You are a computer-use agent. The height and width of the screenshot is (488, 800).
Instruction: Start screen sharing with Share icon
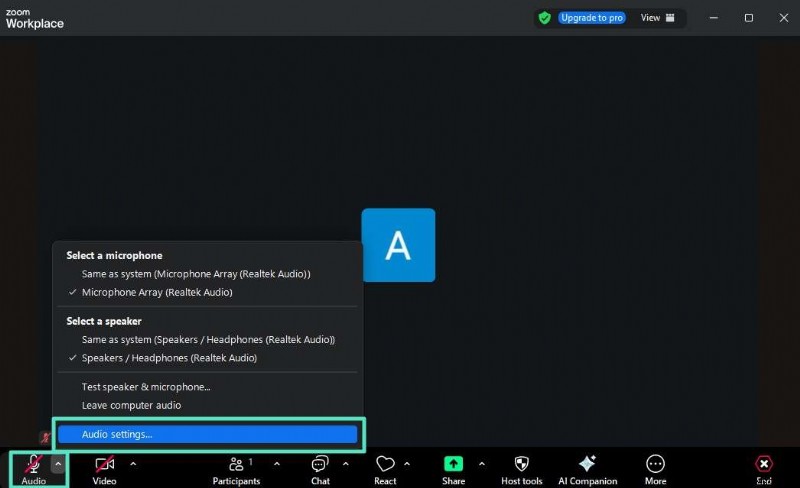[453, 465]
